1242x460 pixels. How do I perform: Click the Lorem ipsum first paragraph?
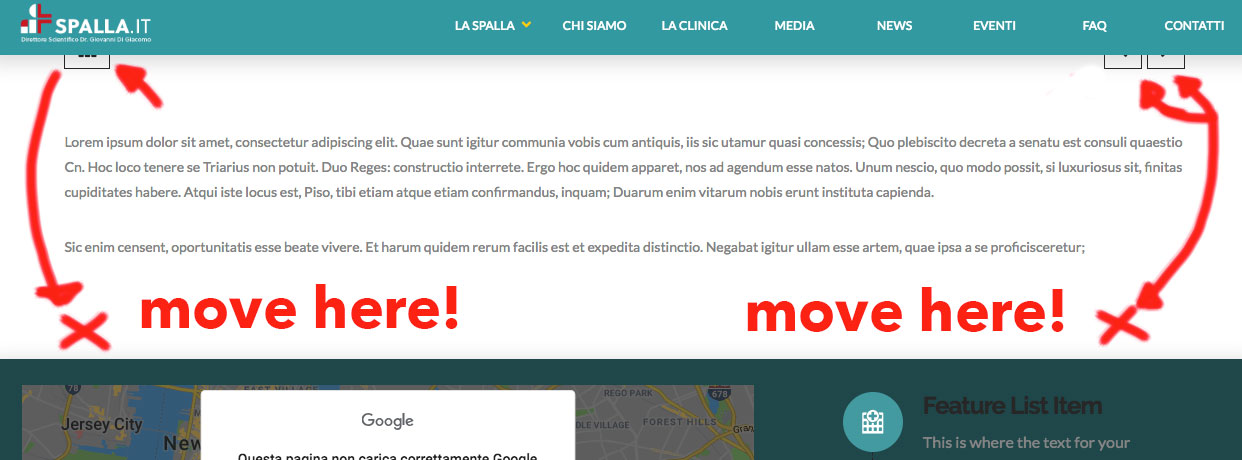click(x=623, y=168)
